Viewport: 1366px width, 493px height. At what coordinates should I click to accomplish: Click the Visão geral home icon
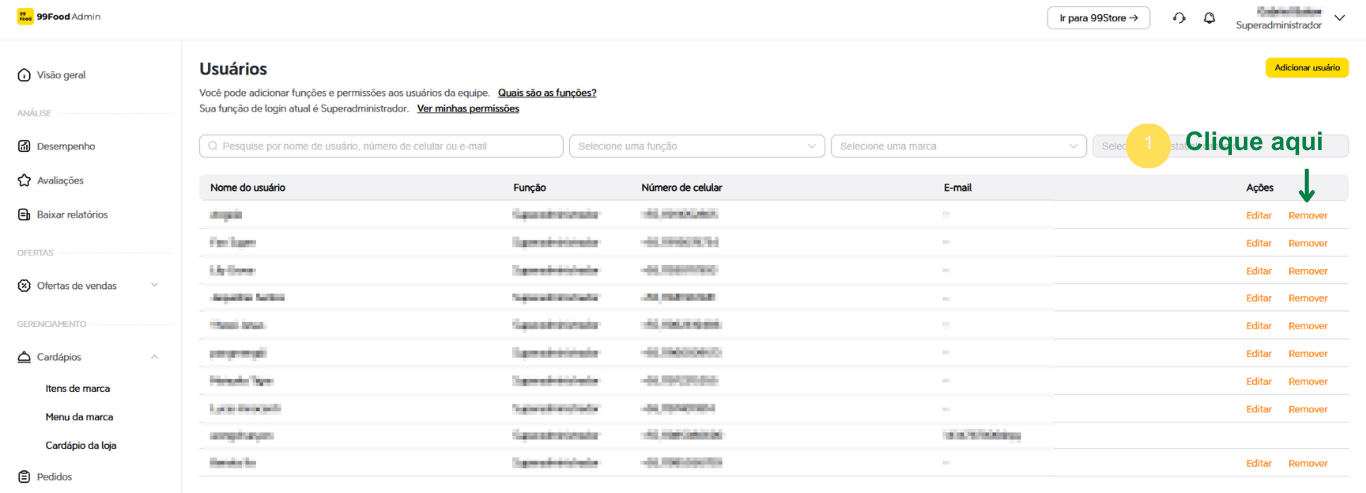click(24, 75)
